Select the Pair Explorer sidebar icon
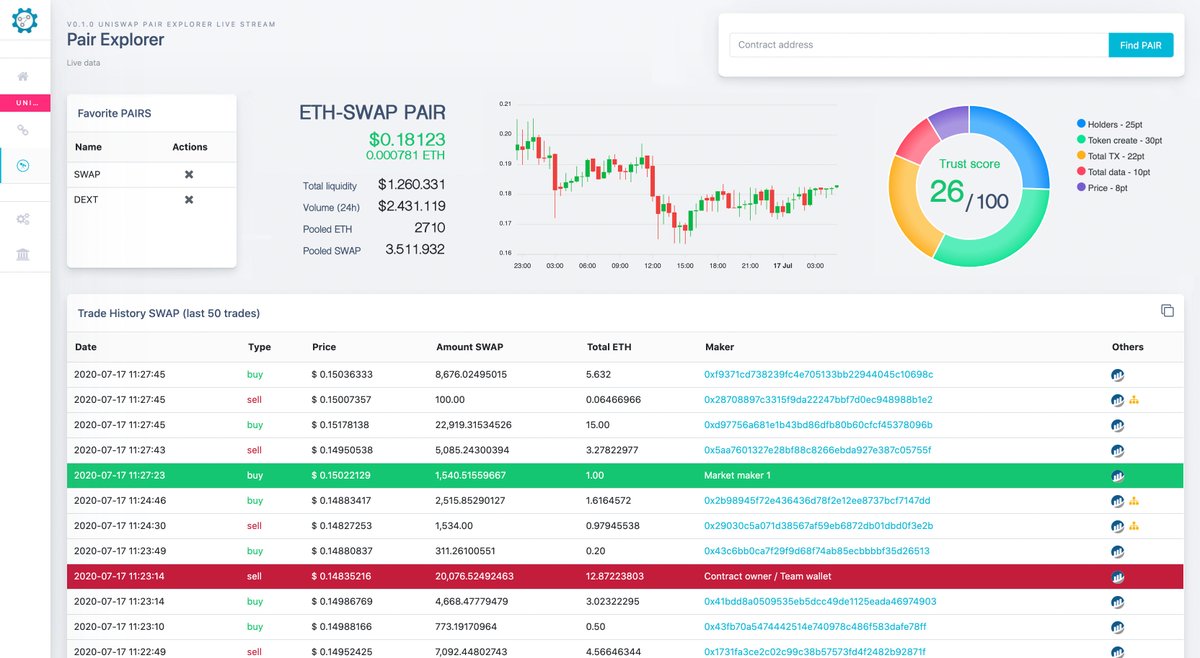The image size is (1200, 658). pos(23,165)
